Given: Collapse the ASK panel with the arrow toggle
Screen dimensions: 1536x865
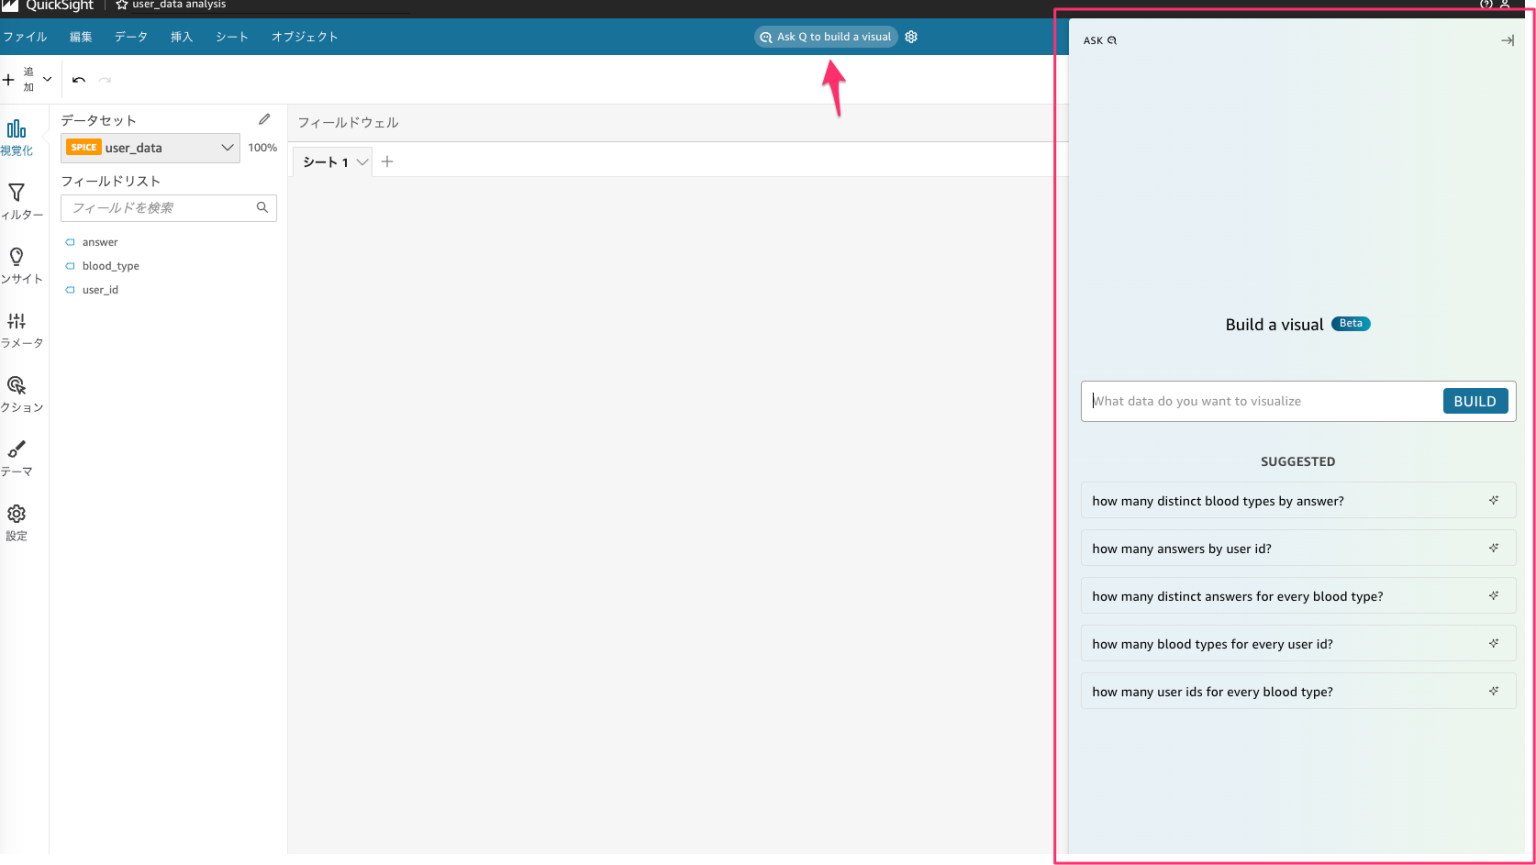Looking at the screenshot, I should point(1506,40).
